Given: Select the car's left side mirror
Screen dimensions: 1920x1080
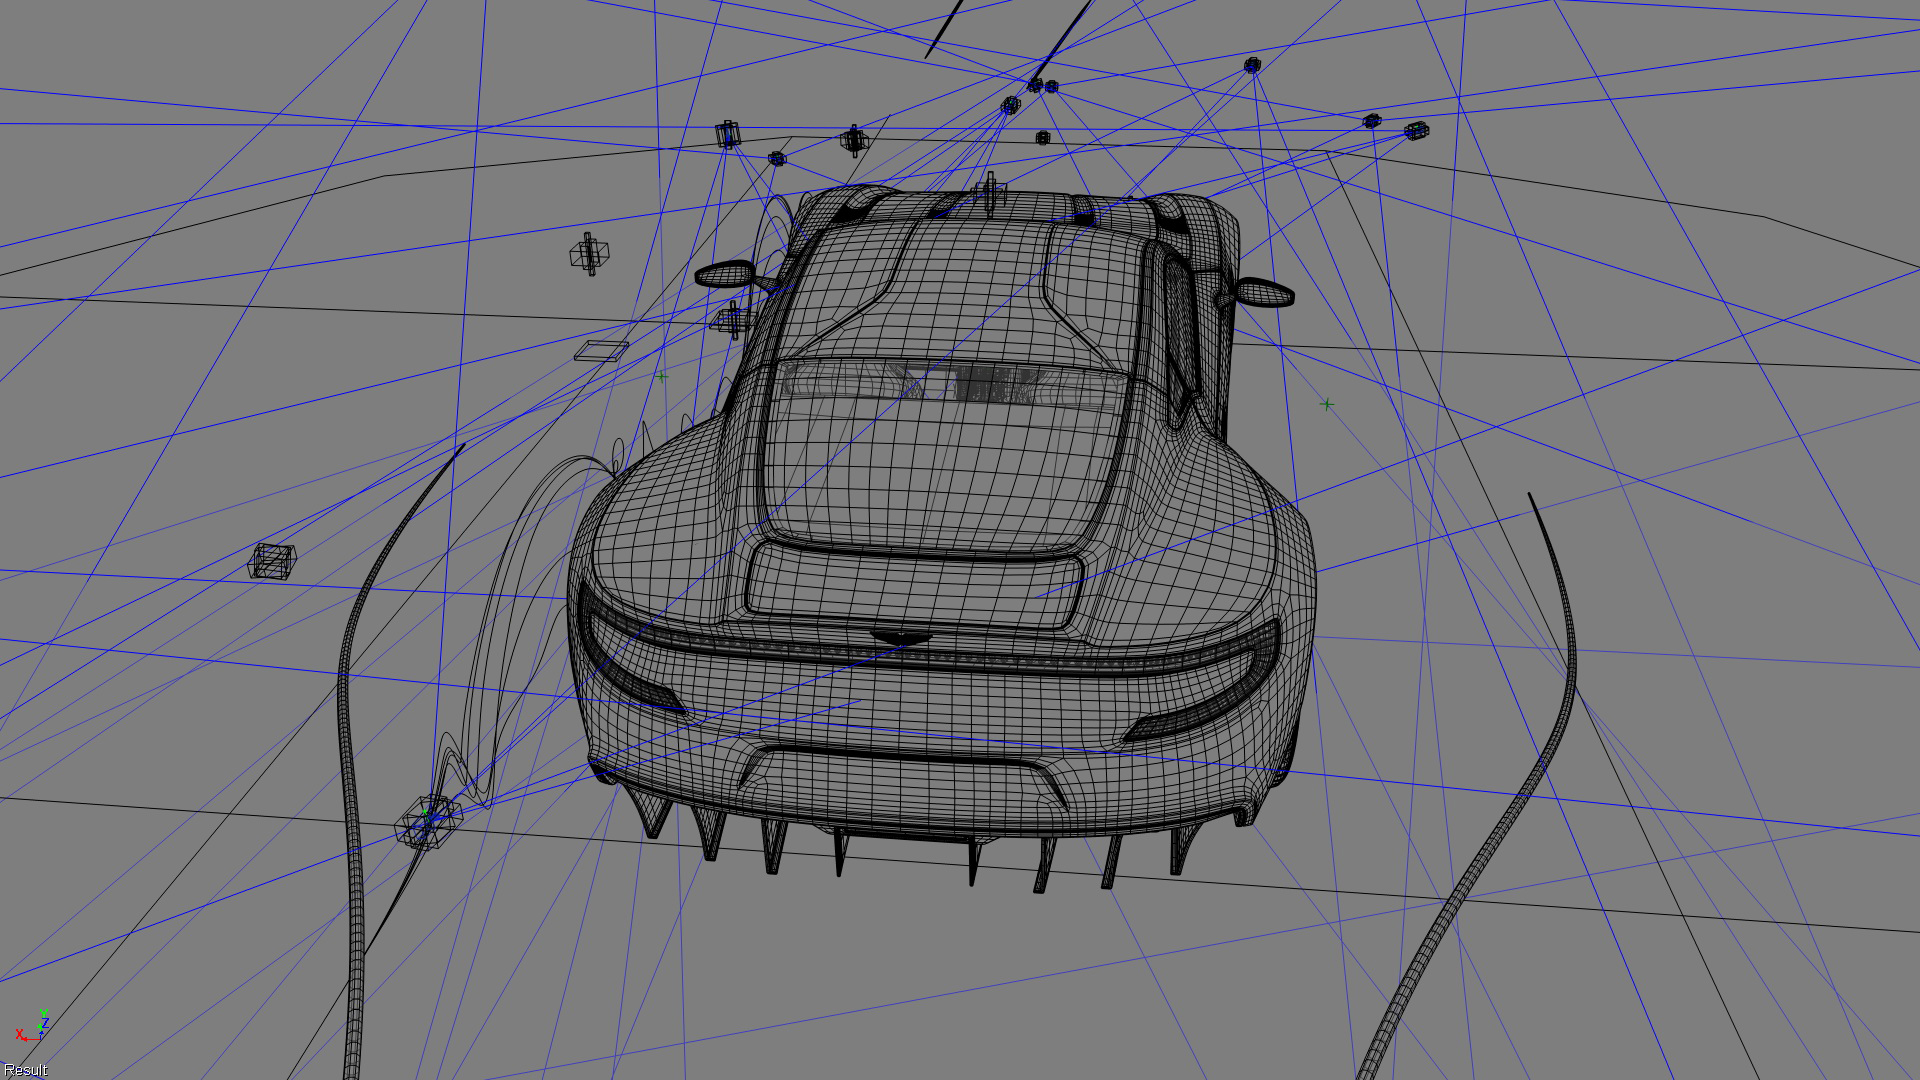Looking at the screenshot, I should 726,274.
